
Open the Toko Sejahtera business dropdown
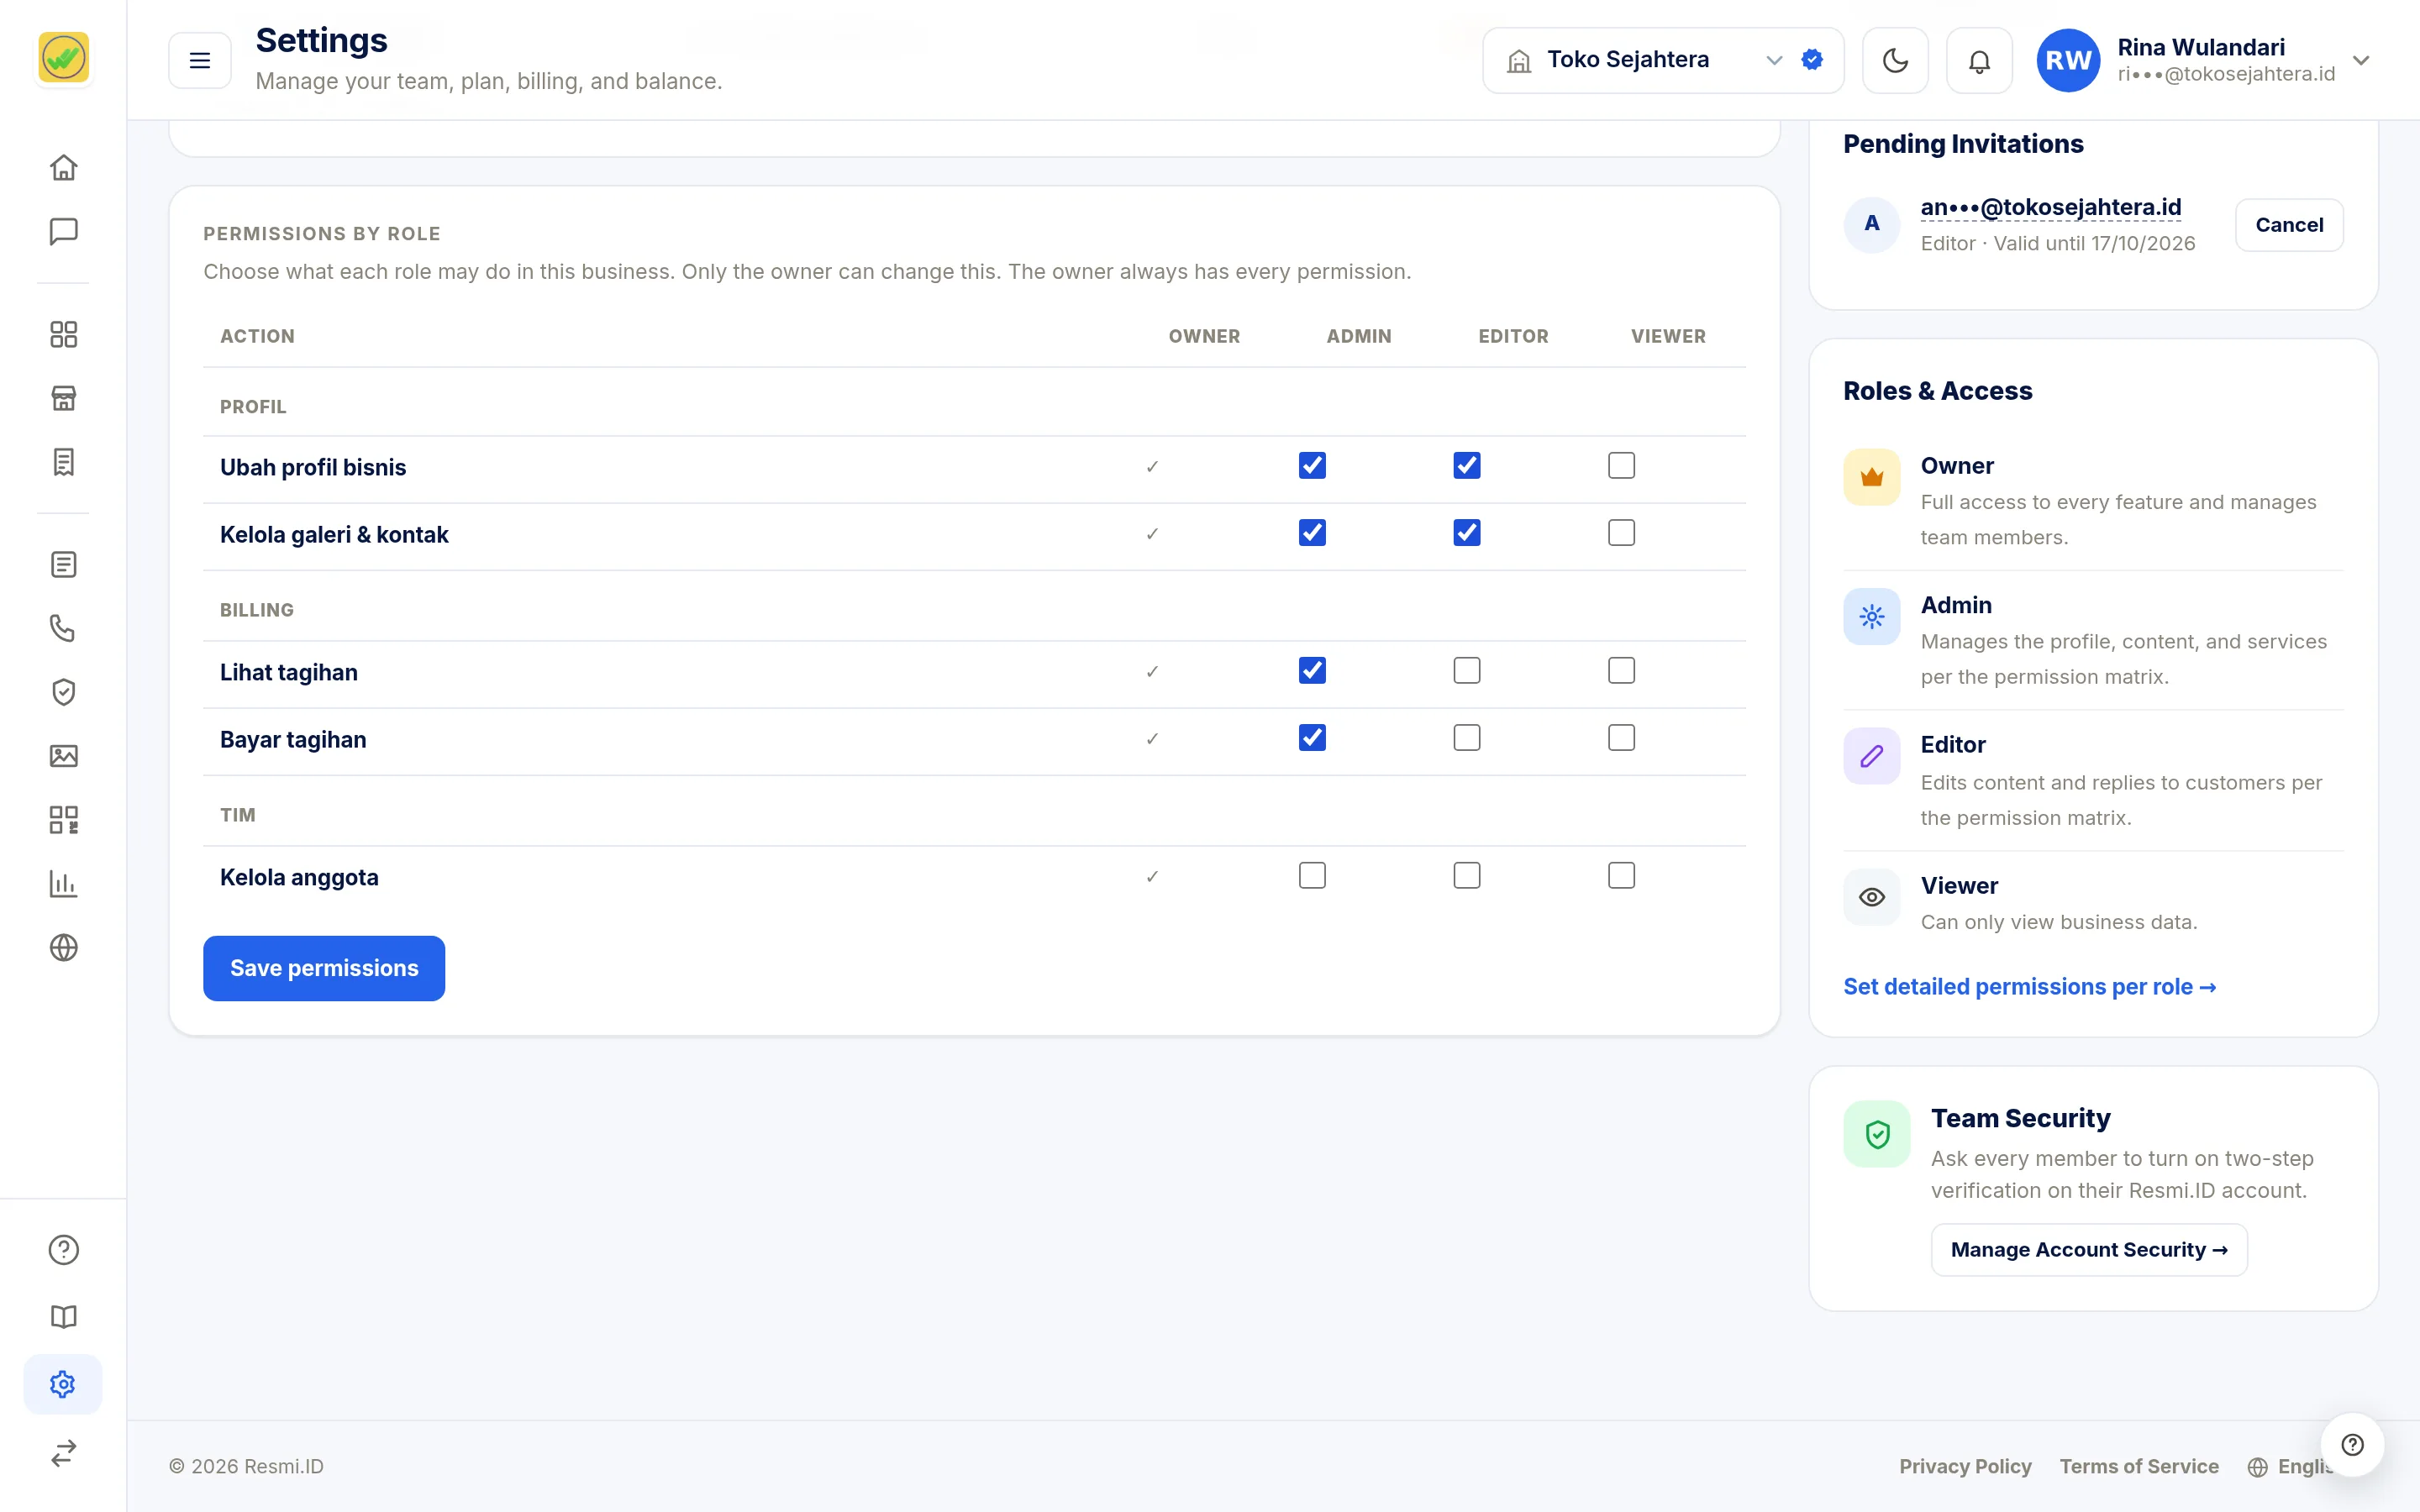1662,60
